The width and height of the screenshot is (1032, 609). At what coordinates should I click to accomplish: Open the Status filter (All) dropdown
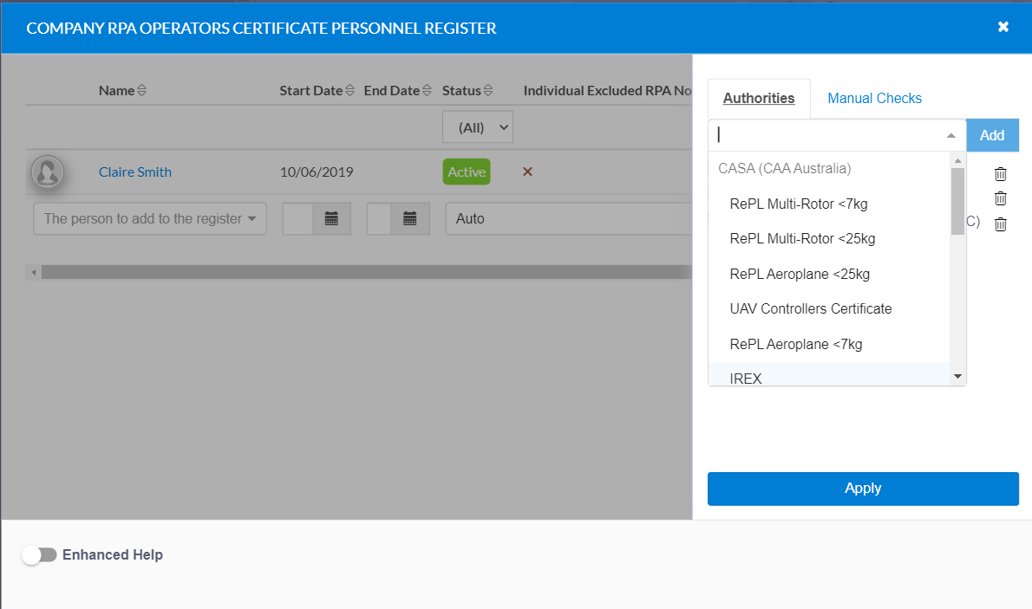point(477,126)
